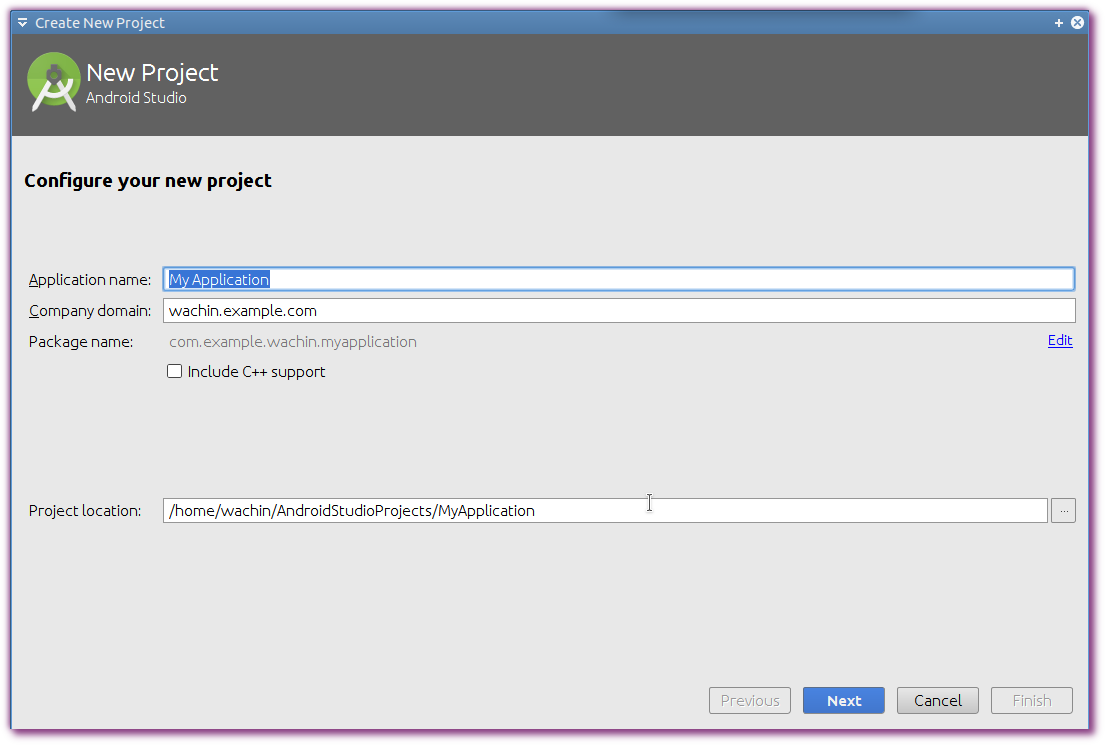
Task: Open window menu arrow in title bar
Action: tap(23, 23)
